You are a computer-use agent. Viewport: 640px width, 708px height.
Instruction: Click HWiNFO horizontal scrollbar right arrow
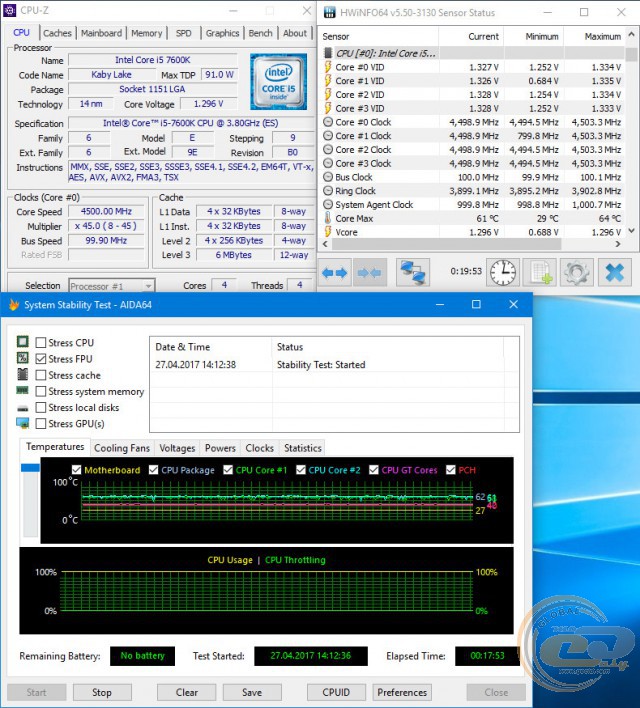618,244
